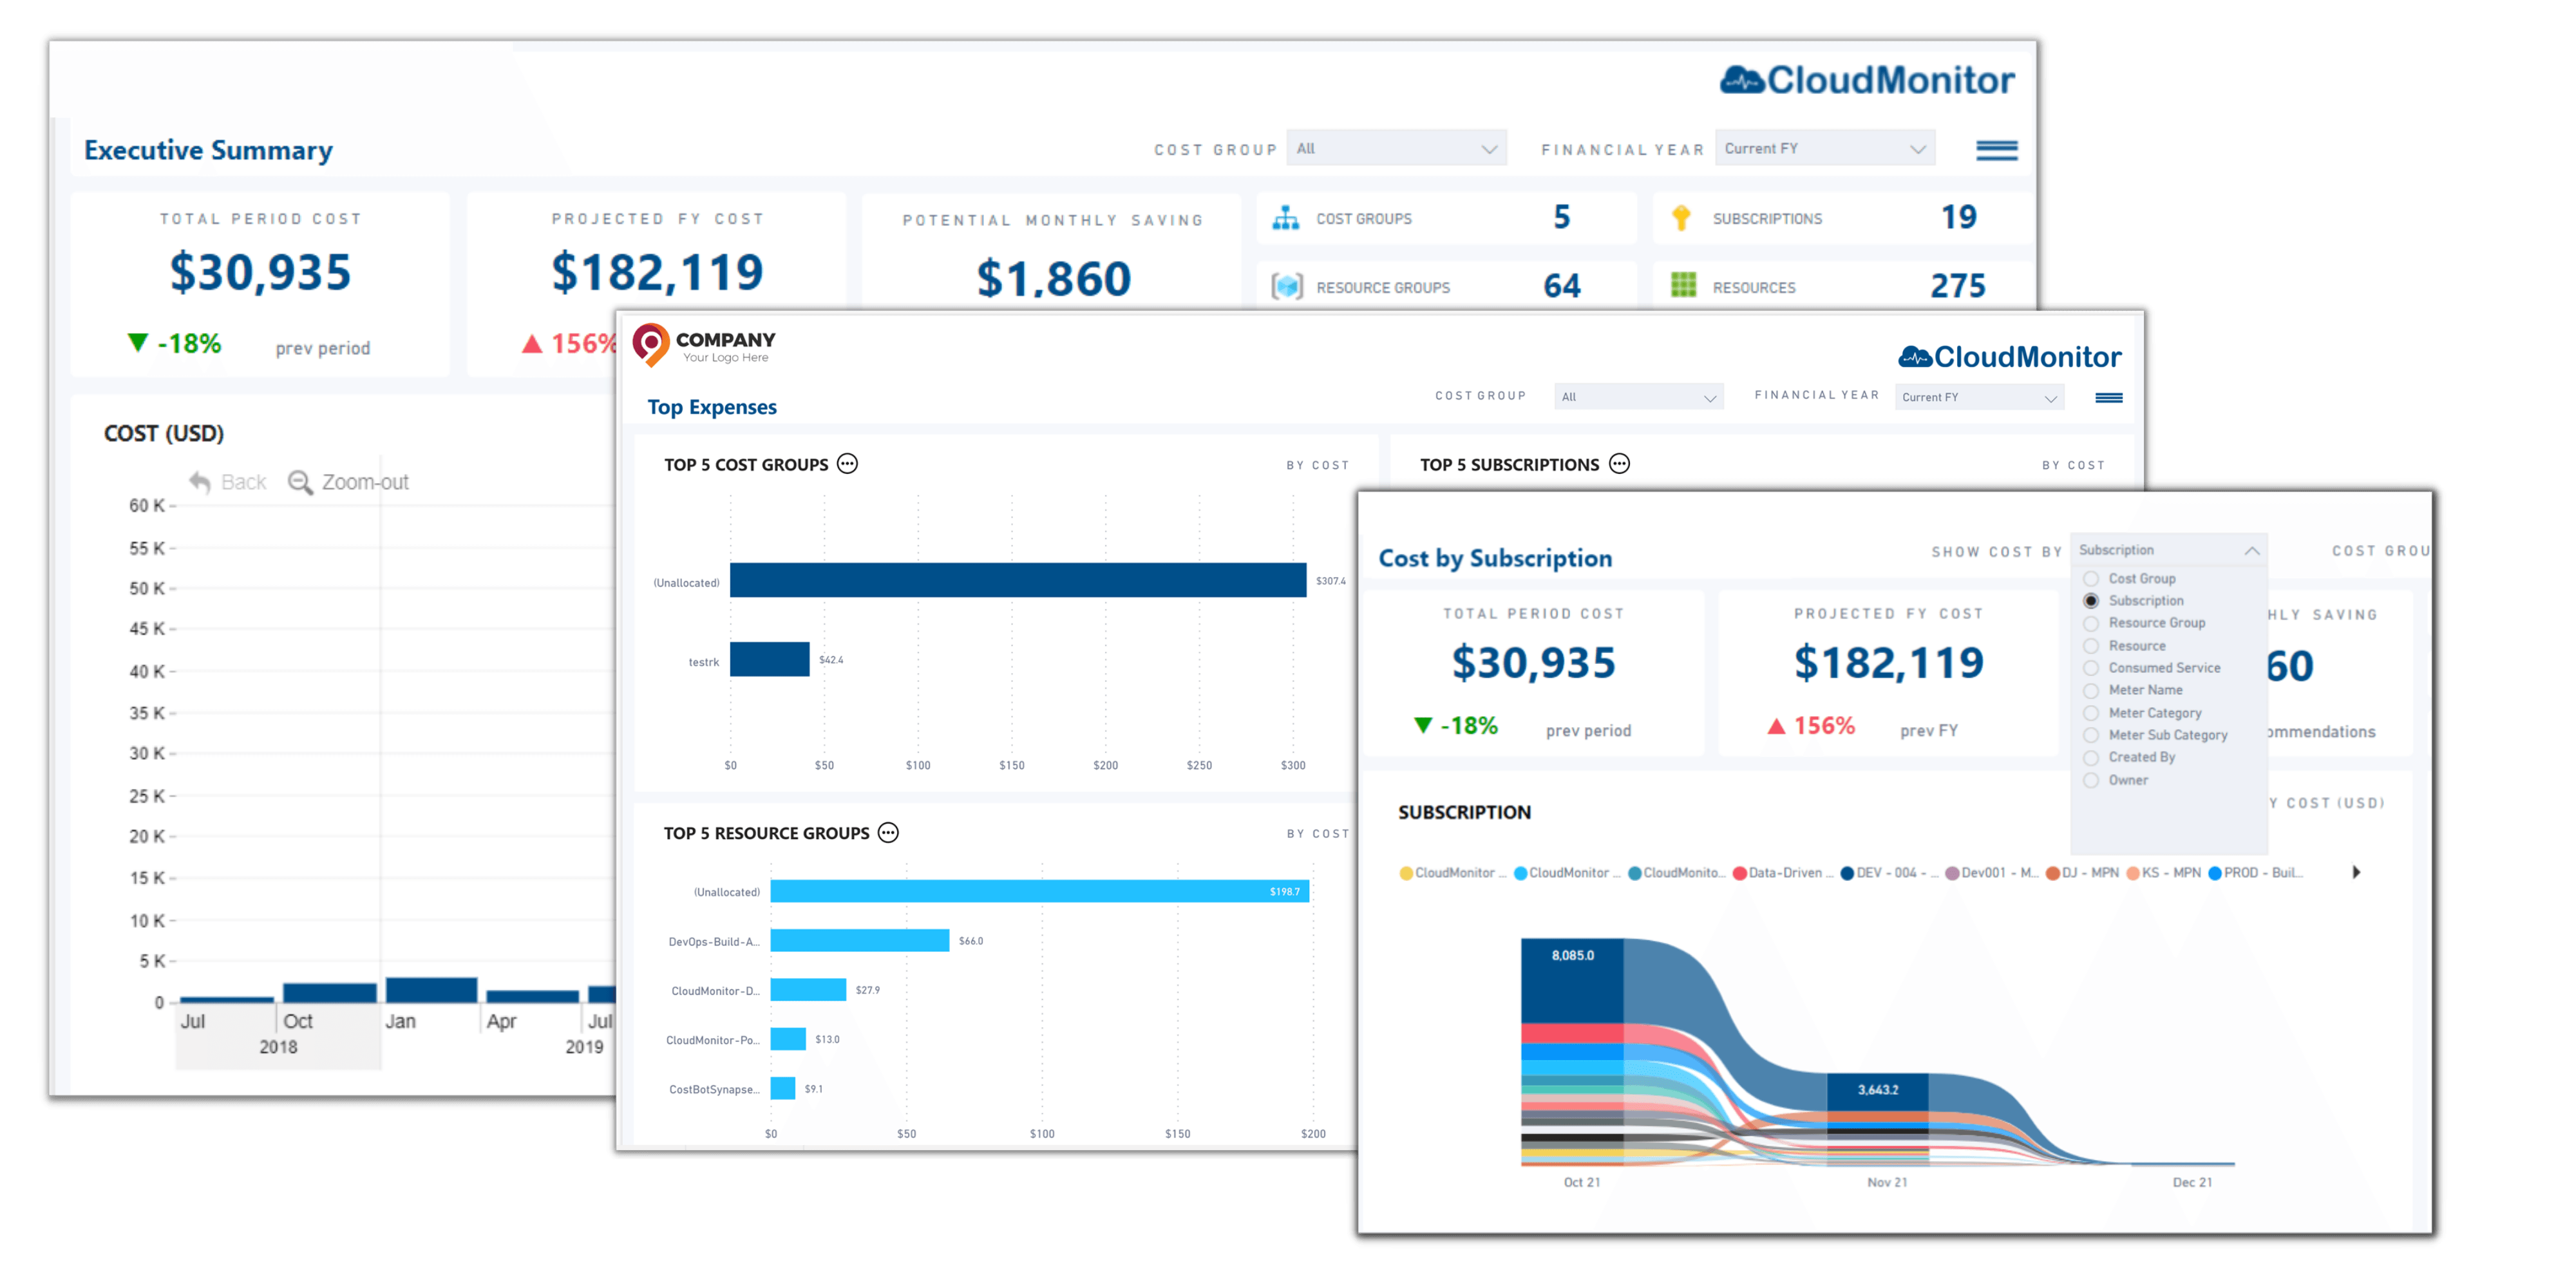Open Financial Year dropdown in Top Expenses
Viewport: 2576px width, 1288px height.
(x=1979, y=397)
